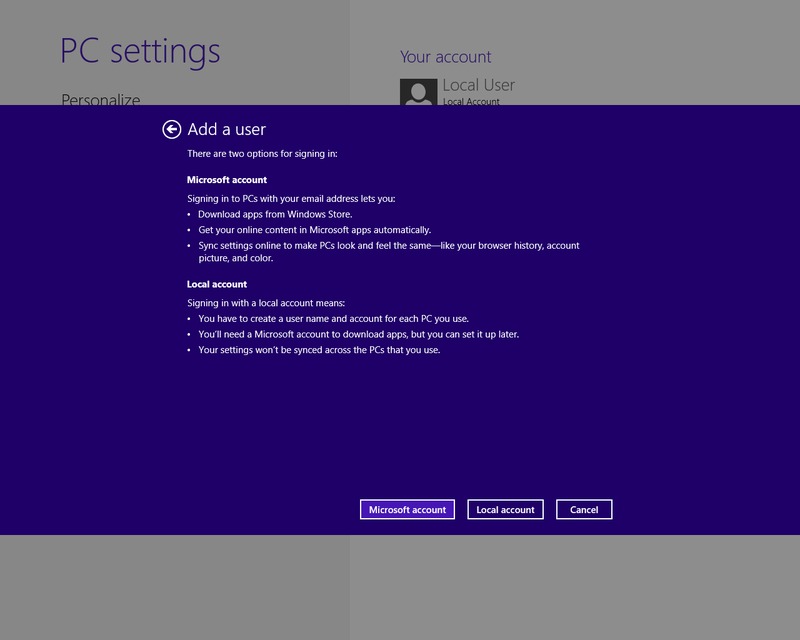800x640 pixels.
Task: Click the Your account heading
Action: coord(446,57)
